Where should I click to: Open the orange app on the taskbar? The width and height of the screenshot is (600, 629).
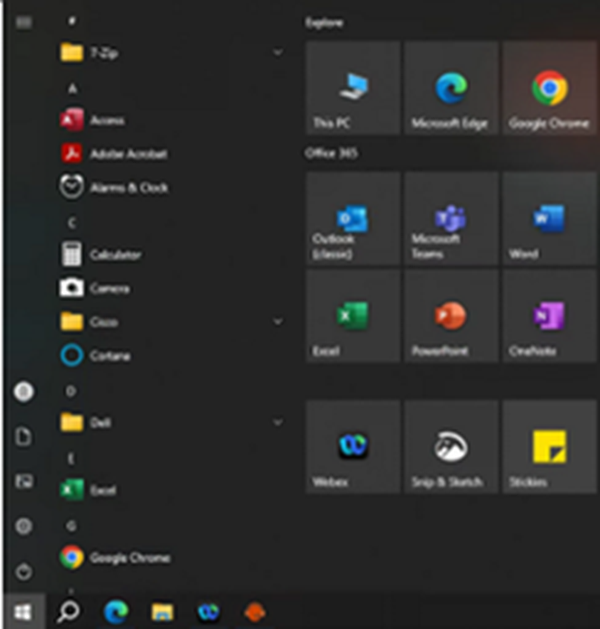(x=255, y=612)
